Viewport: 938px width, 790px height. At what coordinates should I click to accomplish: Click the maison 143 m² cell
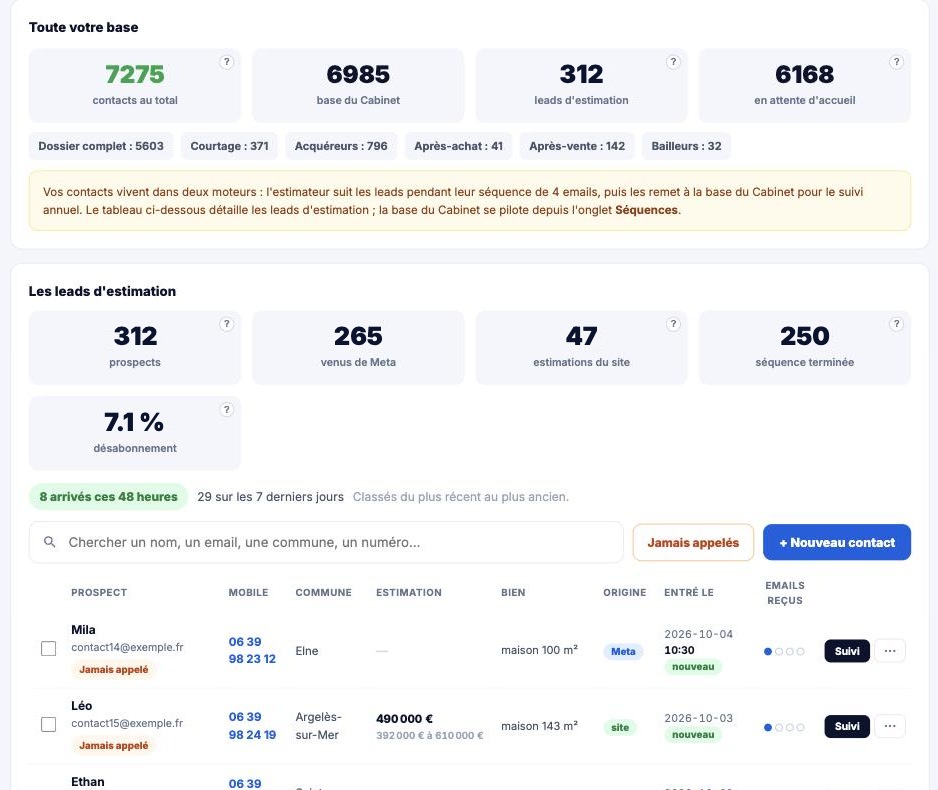click(x=540, y=725)
